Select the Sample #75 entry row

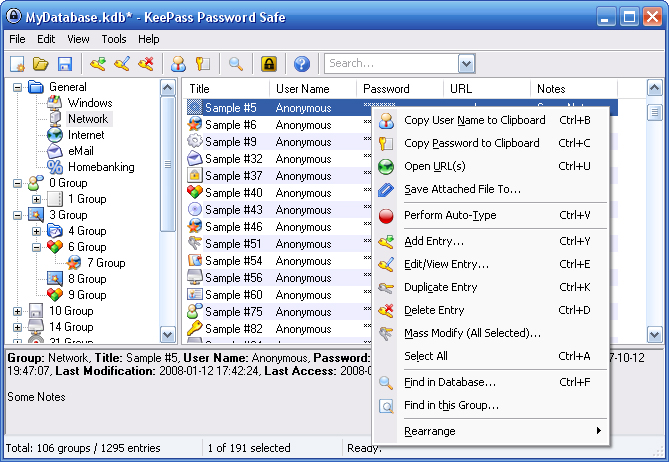click(x=280, y=312)
